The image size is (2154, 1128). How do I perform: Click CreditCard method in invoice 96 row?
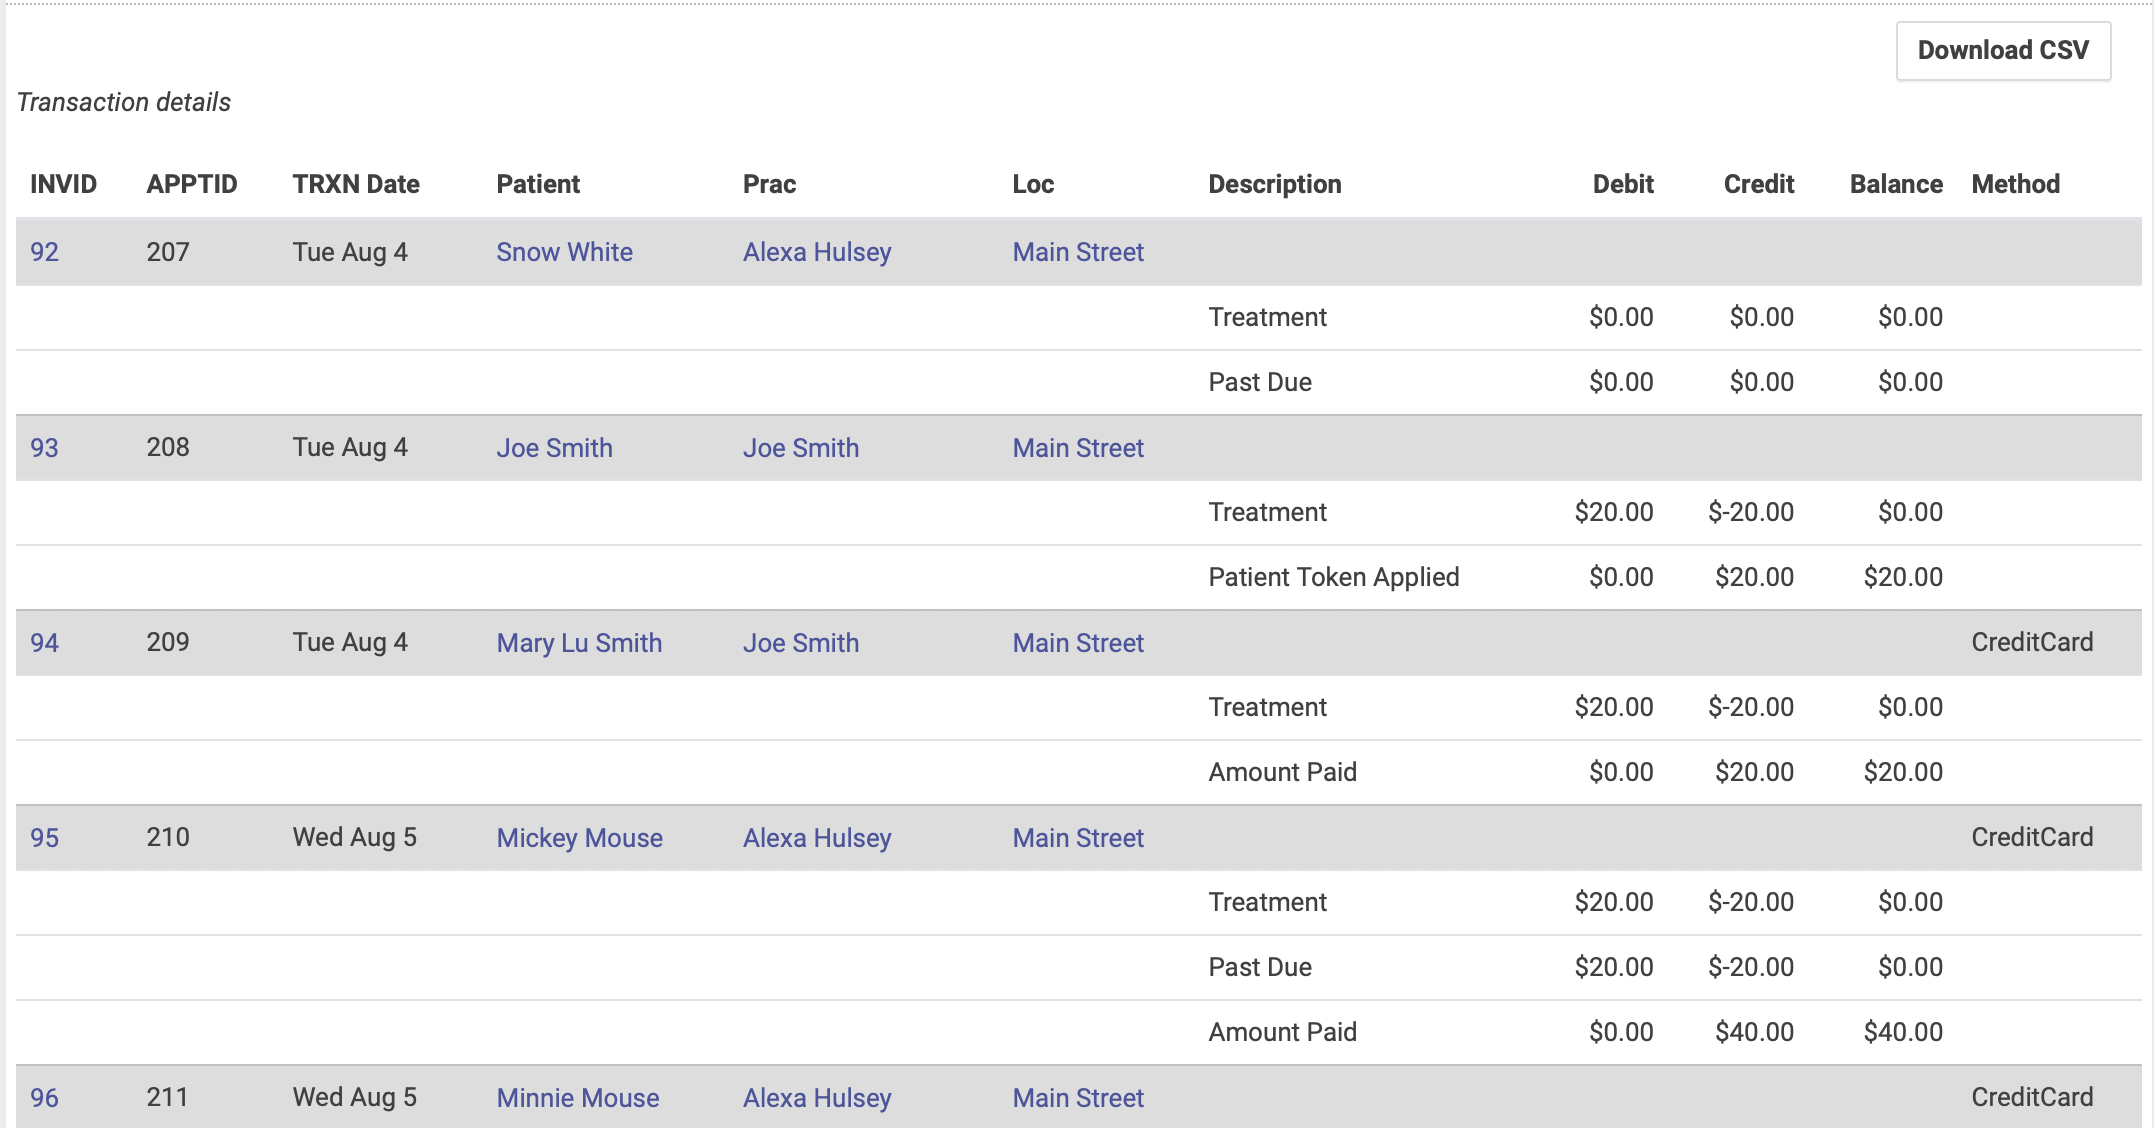click(x=2032, y=1097)
